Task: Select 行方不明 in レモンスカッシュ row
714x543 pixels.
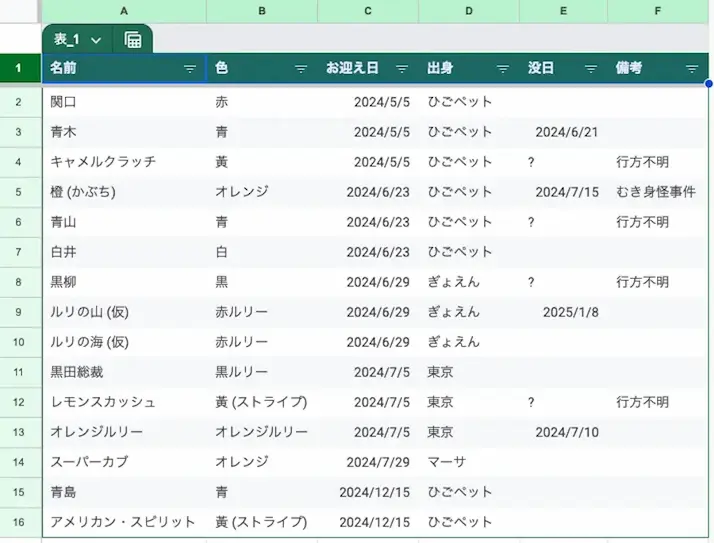Action: 658,402
